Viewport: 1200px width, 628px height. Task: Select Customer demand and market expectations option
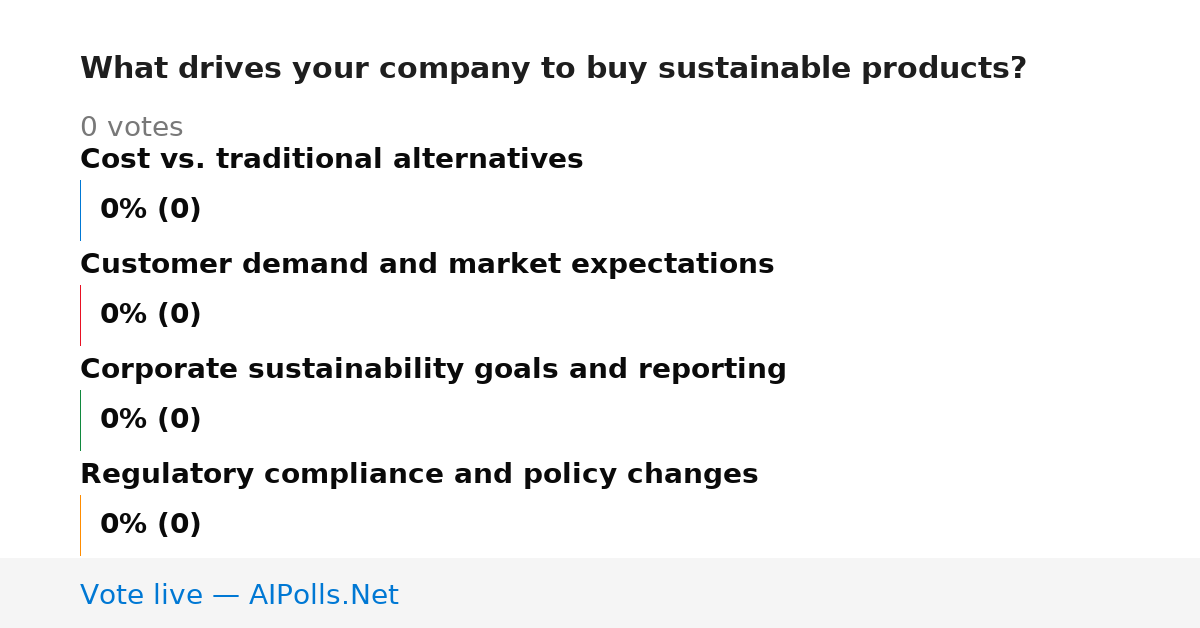[427, 264]
